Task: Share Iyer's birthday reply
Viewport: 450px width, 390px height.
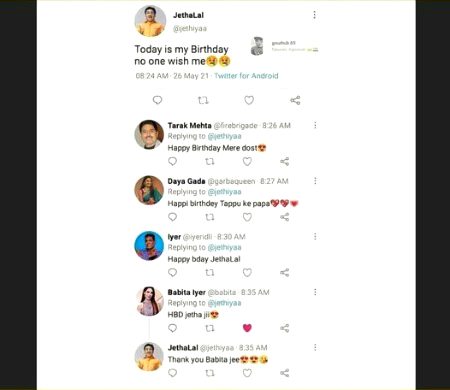Action: (284, 273)
